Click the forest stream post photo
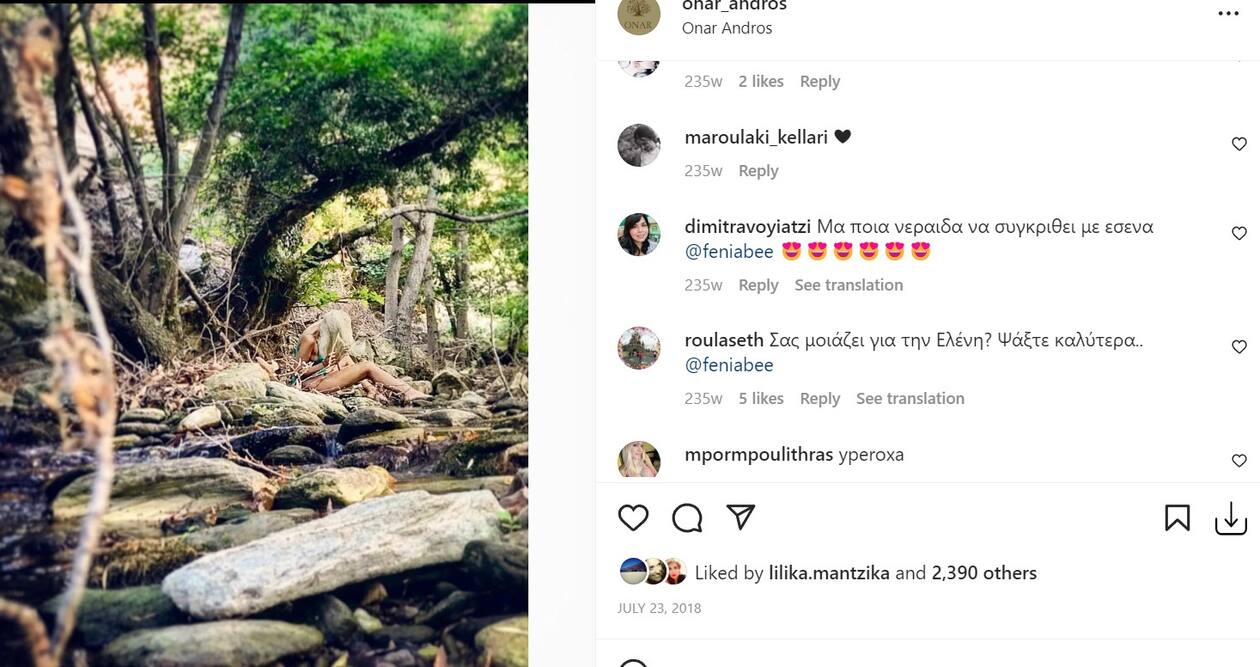The height and width of the screenshot is (667, 1260). 264,335
